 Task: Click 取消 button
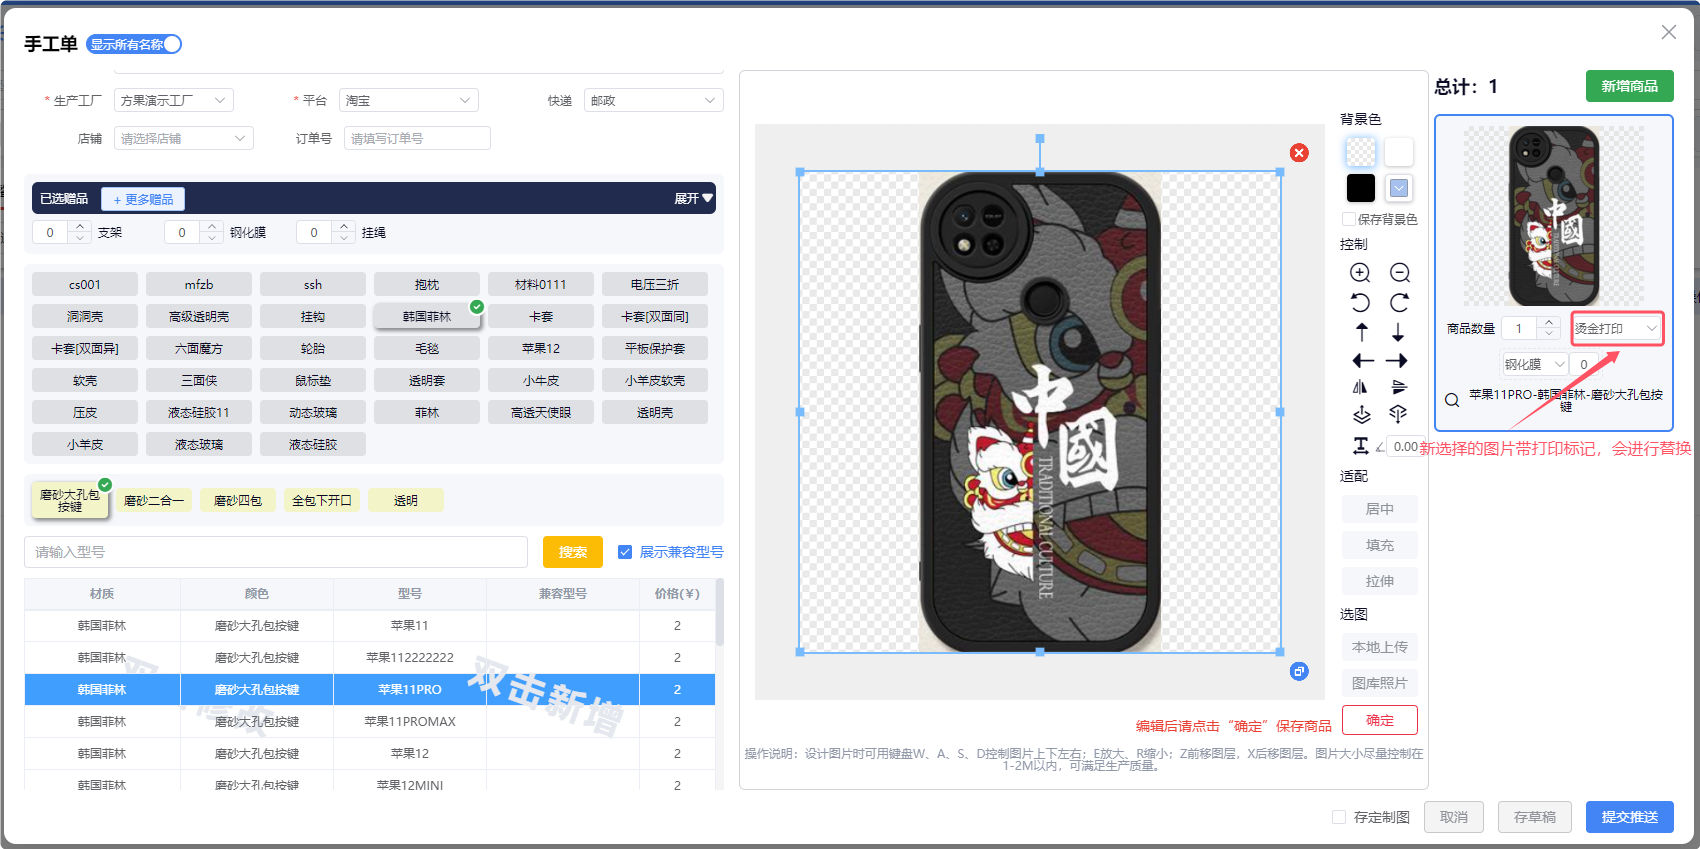(1454, 817)
